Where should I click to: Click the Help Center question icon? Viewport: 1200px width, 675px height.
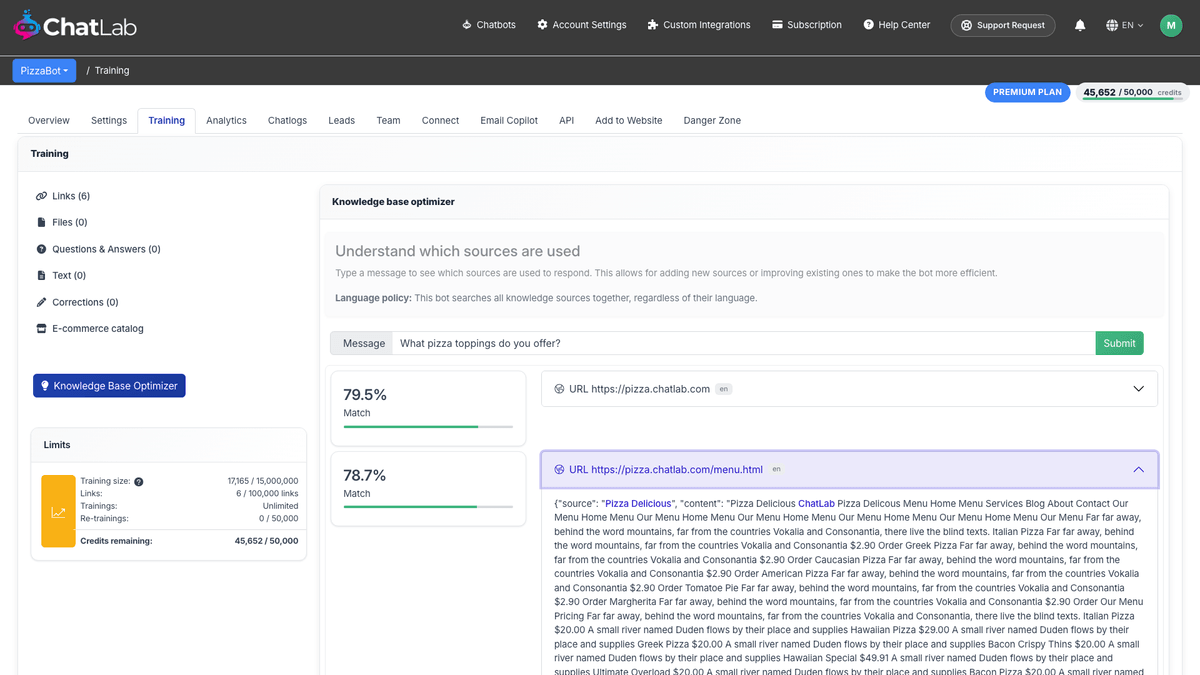pos(868,25)
